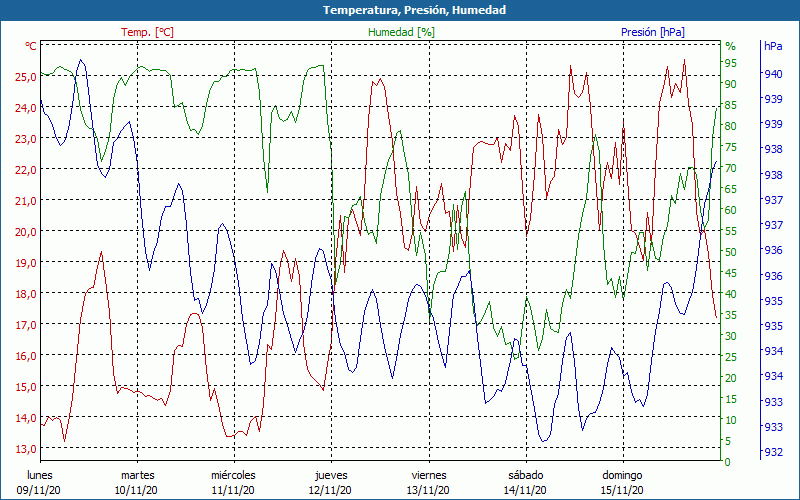Click temperature axis value "16,0"
The image size is (800, 500).
pyautogui.click(x=26, y=356)
